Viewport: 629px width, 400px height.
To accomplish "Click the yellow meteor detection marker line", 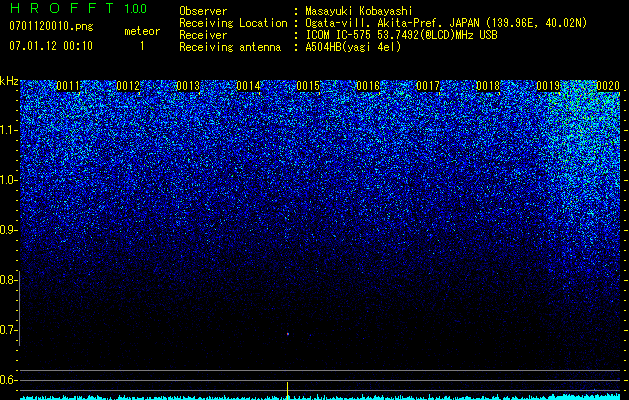I will pos(288,391).
